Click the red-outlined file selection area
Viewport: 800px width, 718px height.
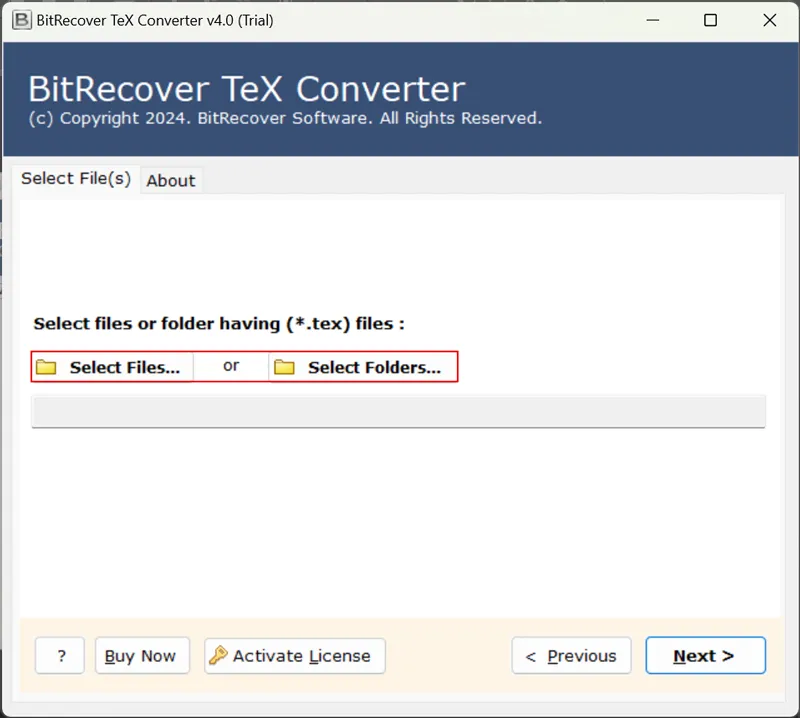coord(244,366)
